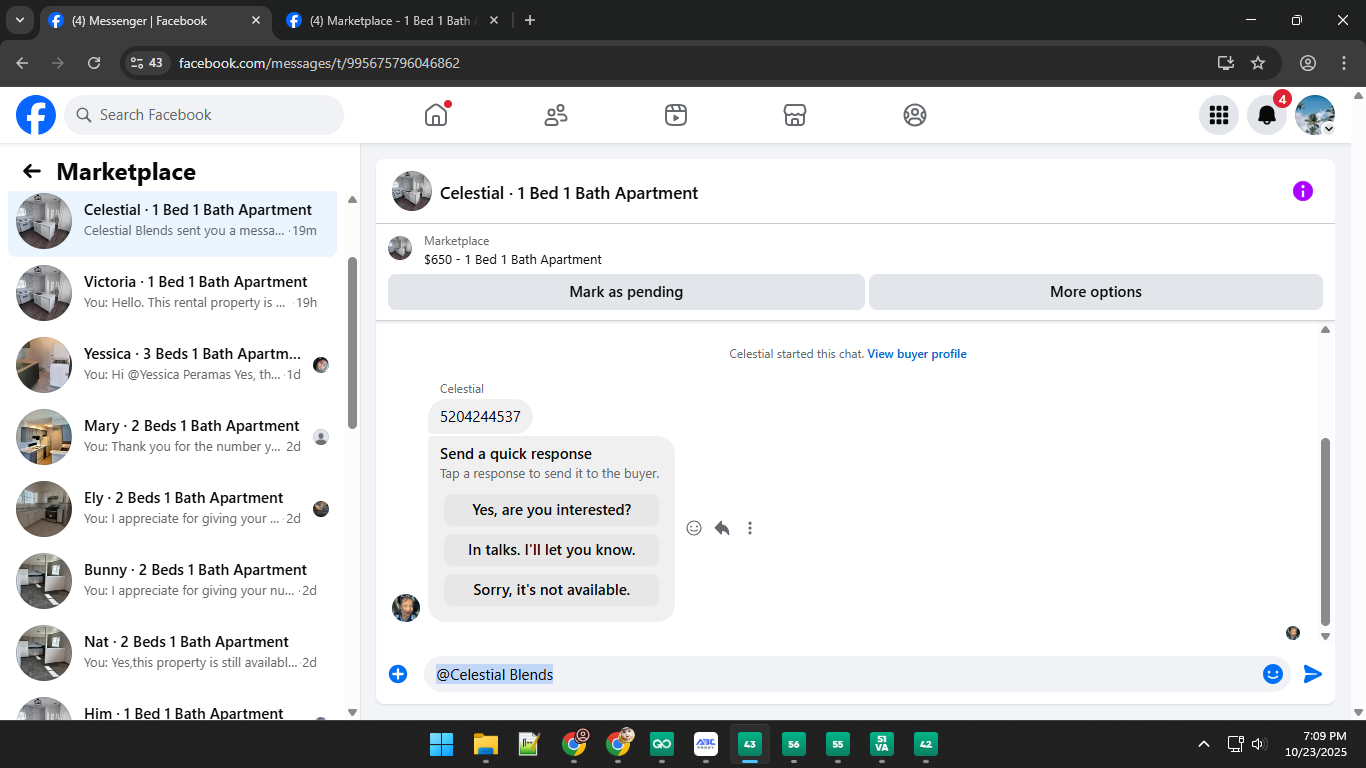Screen dimensions: 1366x768
Task: Open new browser tab
Action: point(530,20)
